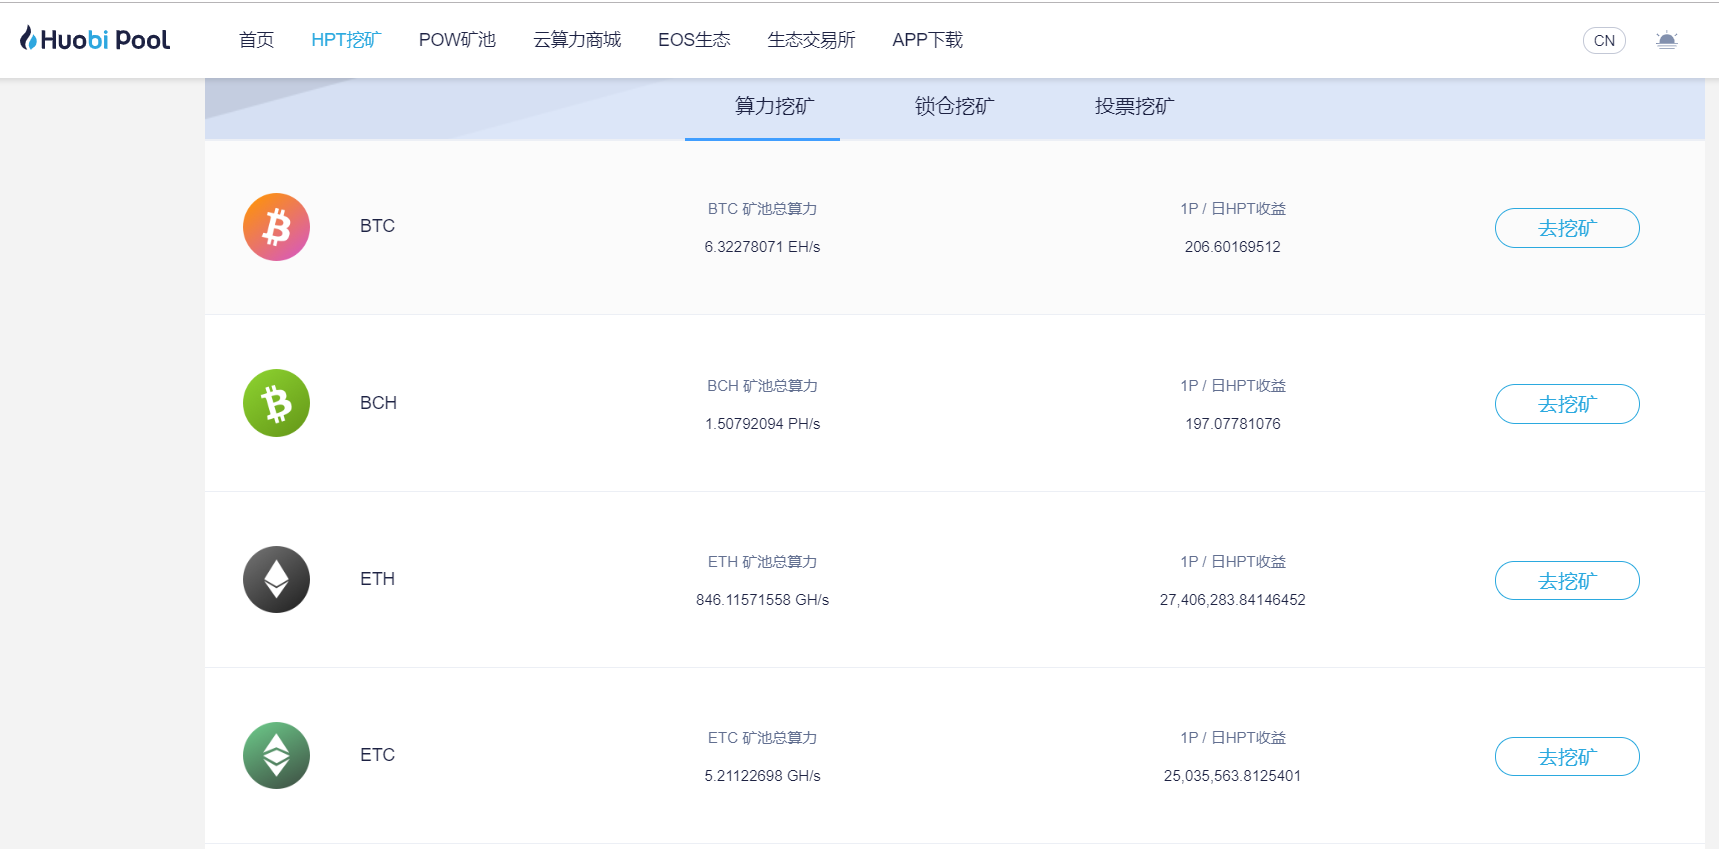
Task: Click the BCH coin icon
Action: (276, 403)
